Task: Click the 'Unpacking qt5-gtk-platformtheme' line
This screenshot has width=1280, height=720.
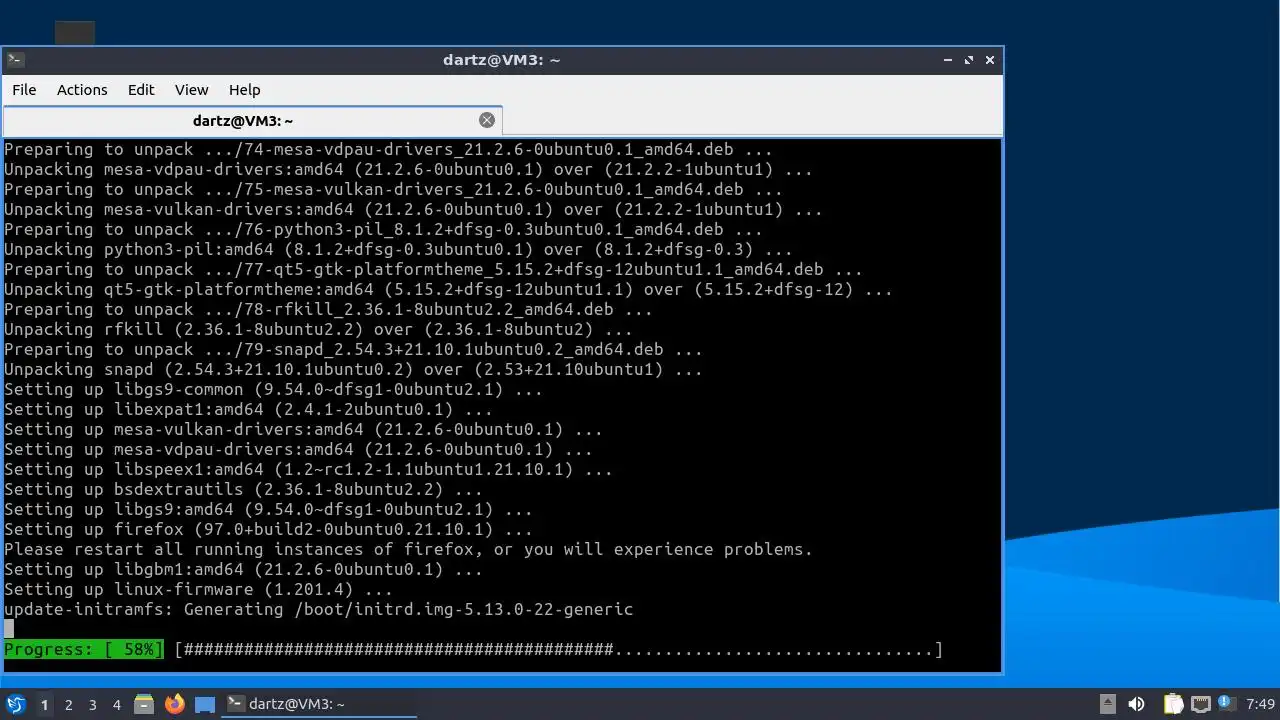Action: (448, 289)
